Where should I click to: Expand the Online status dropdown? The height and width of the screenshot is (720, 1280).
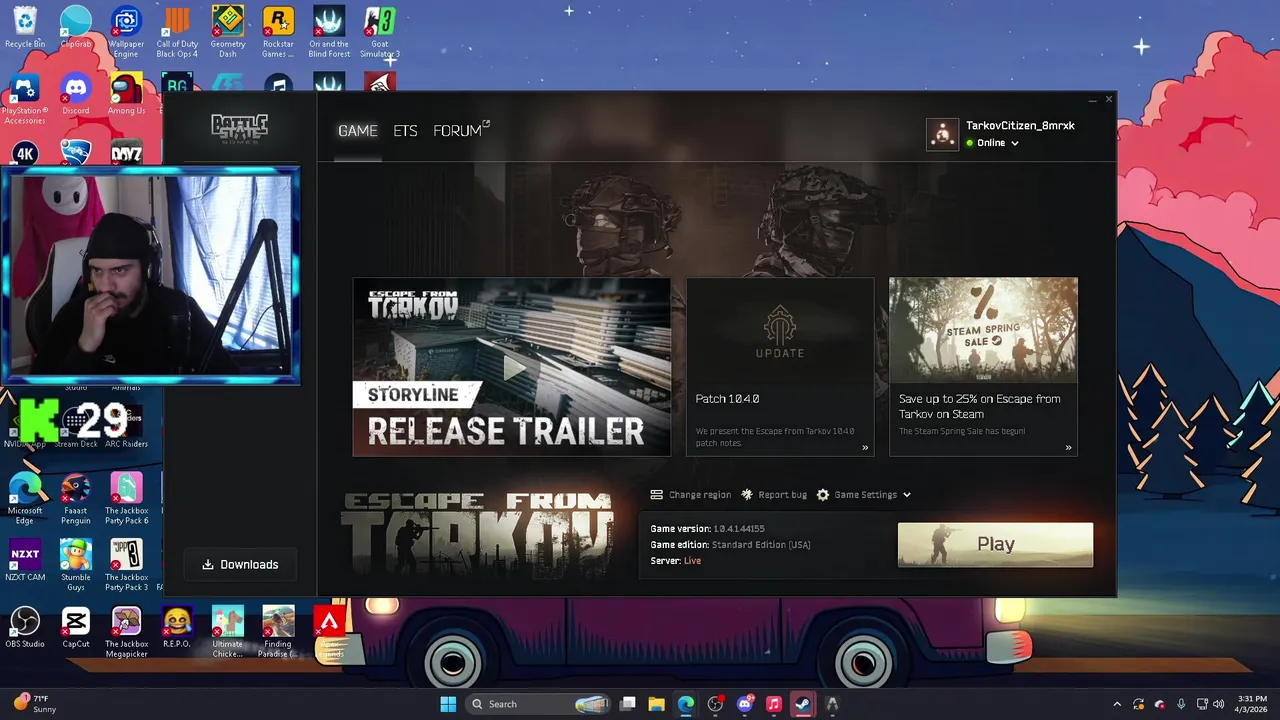993,143
